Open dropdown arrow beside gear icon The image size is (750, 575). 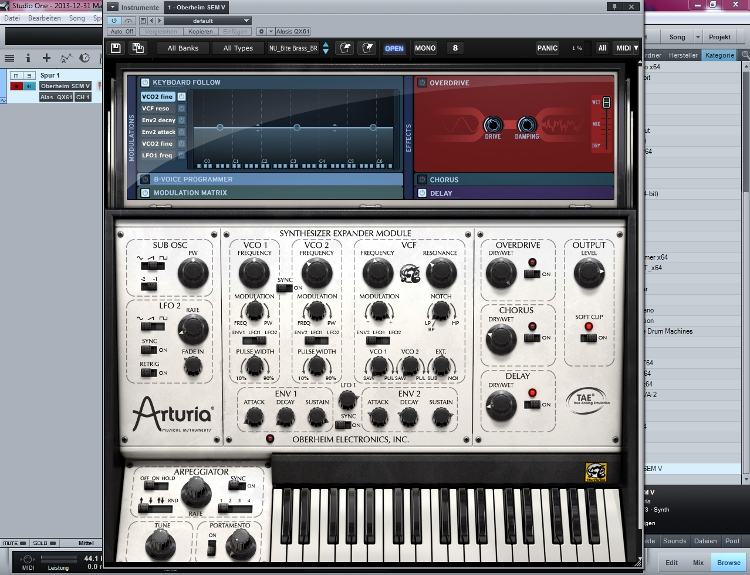[x=270, y=32]
